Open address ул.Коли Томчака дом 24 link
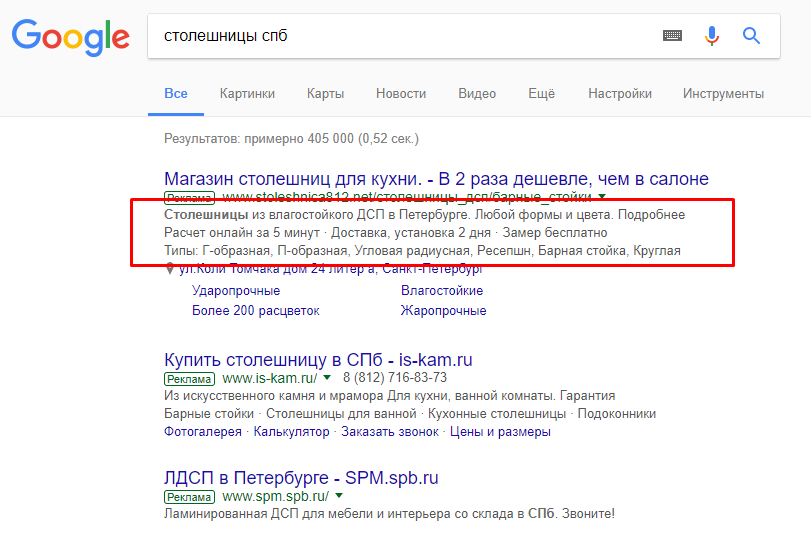The image size is (811, 536). (x=331, y=269)
